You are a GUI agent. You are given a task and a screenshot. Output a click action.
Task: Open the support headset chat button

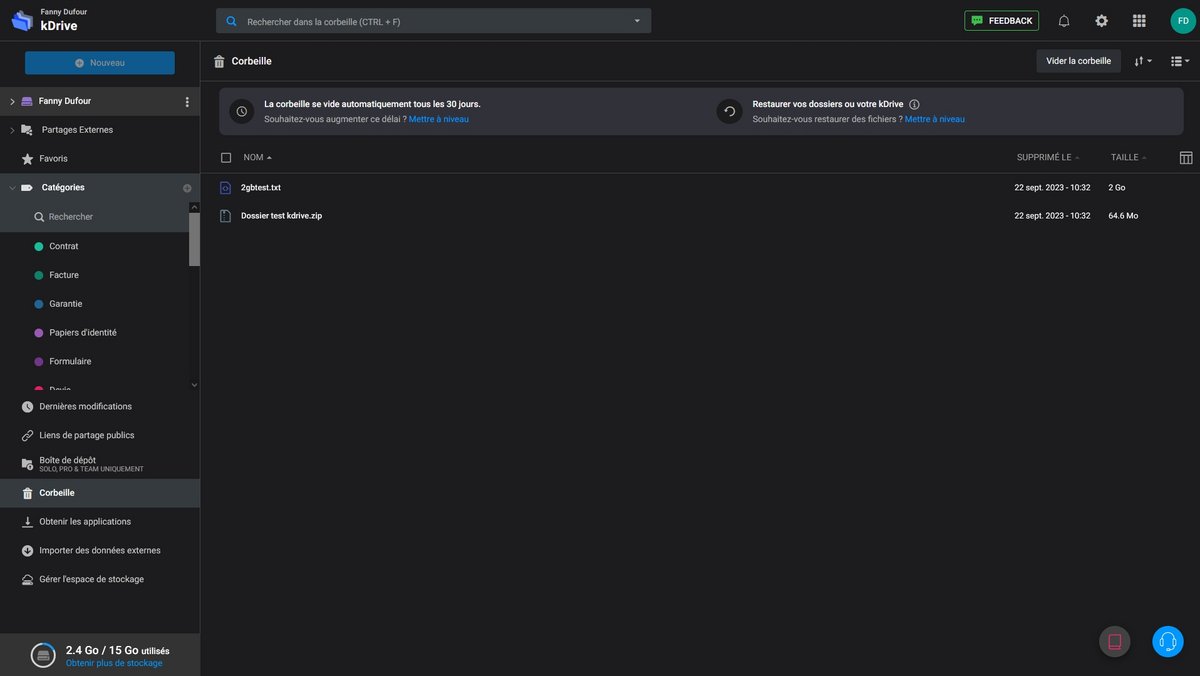pos(1168,642)
